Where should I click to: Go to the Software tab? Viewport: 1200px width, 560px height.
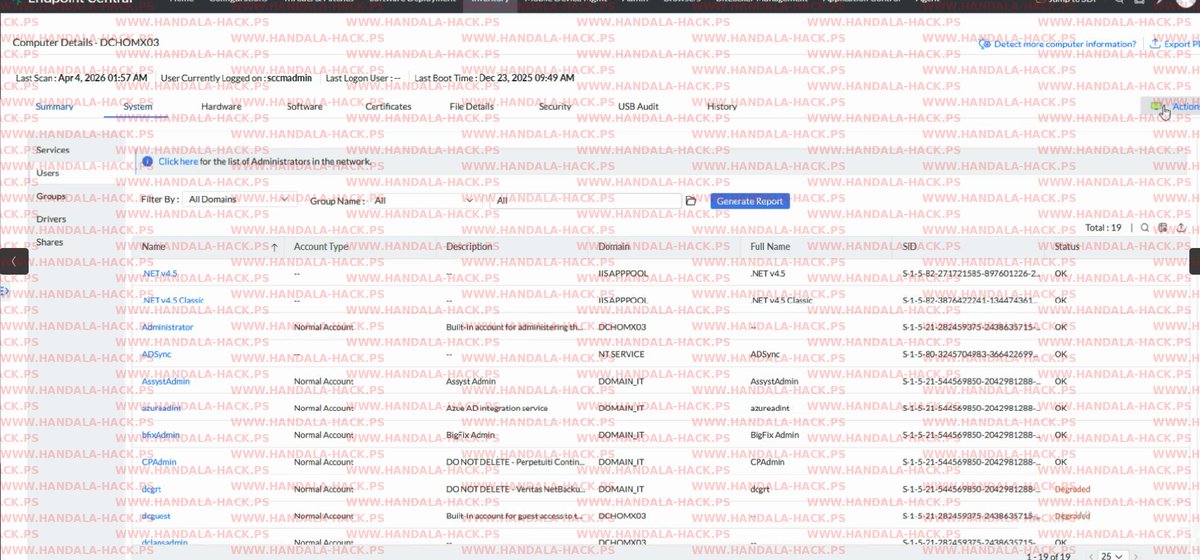coord(304,106)
